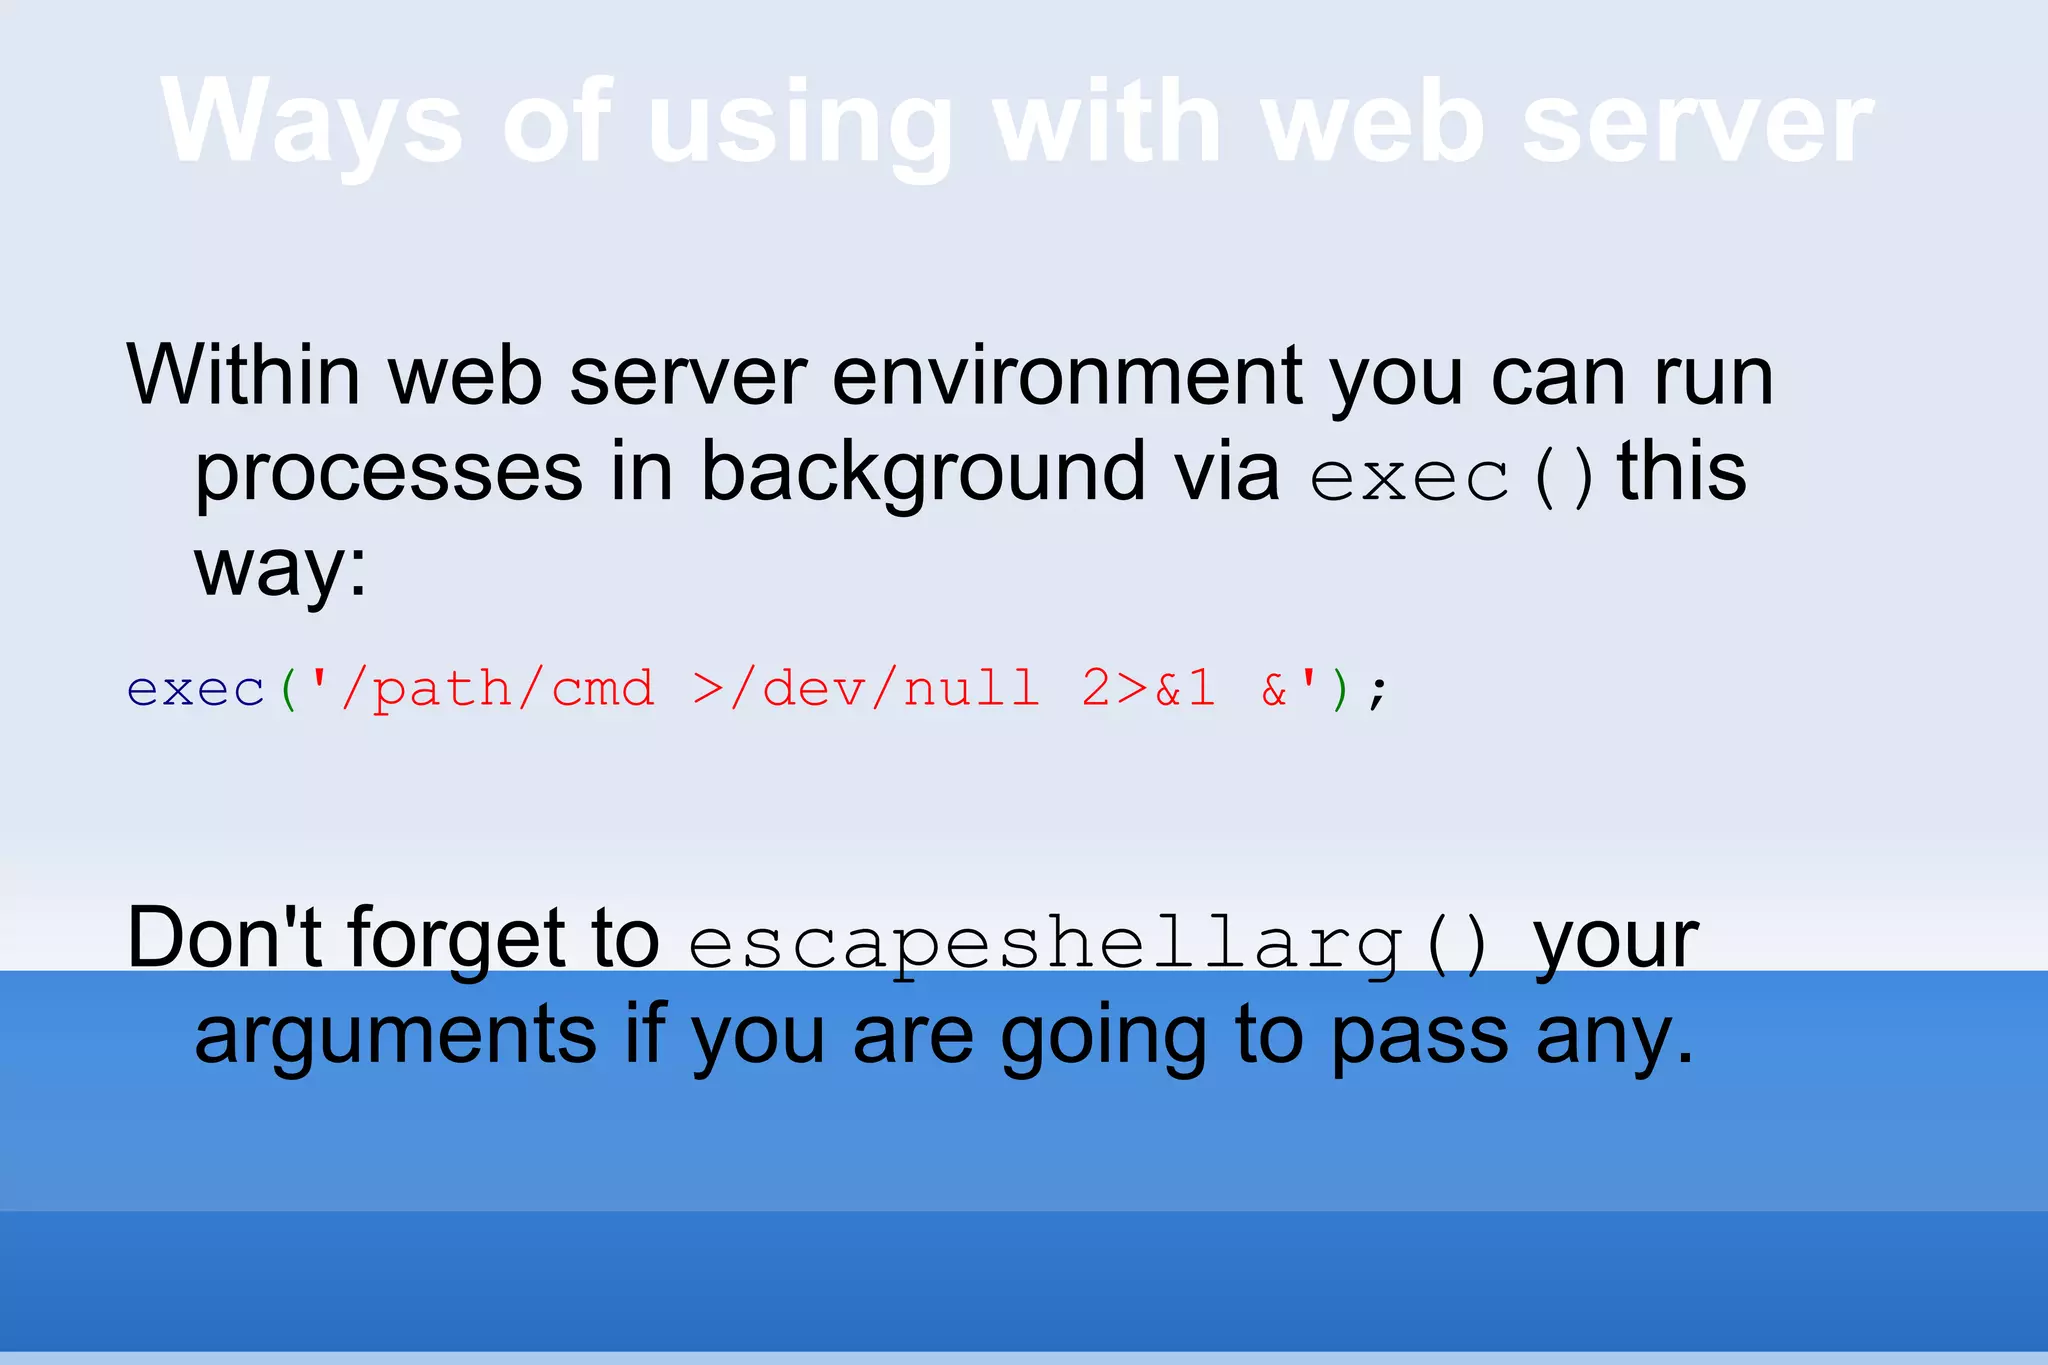Click the word 'server' in the slide title
Screen dimensions: 2048x1365
tap(1697, 122)
